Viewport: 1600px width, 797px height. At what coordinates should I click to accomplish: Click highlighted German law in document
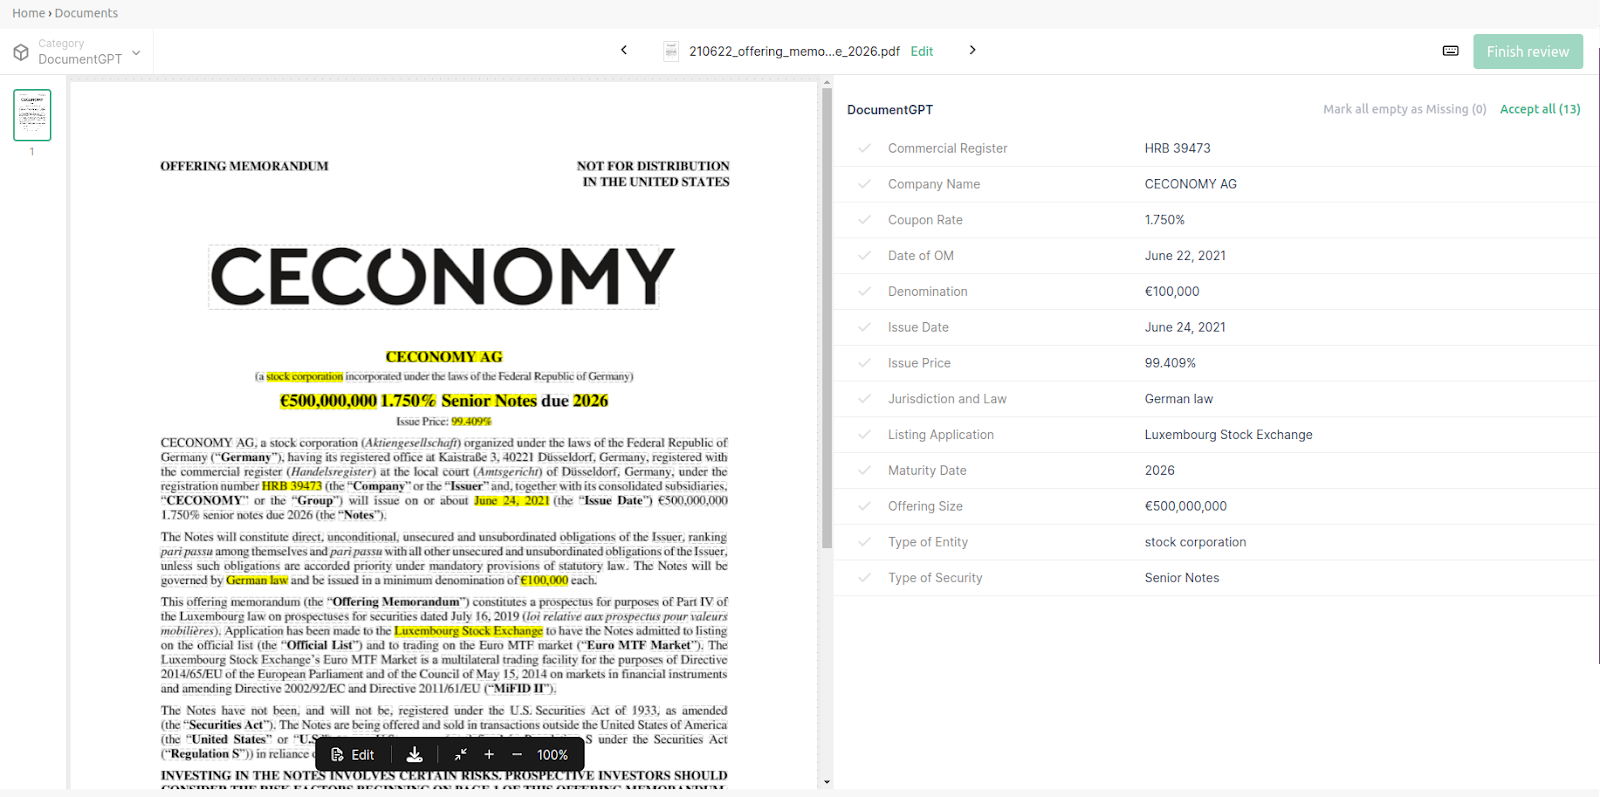(x=257, y=580)
